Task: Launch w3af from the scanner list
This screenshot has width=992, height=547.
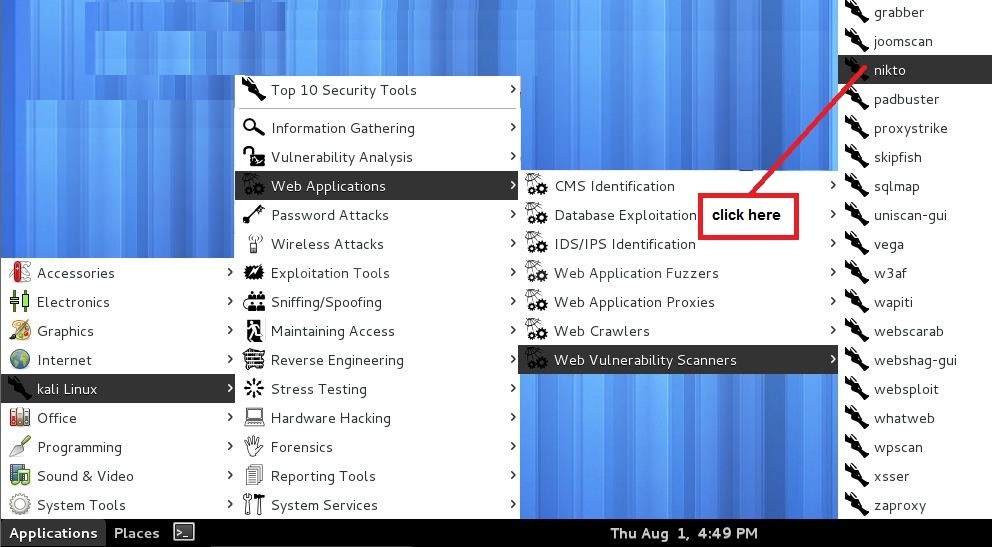Action: [x=915, y=273]
